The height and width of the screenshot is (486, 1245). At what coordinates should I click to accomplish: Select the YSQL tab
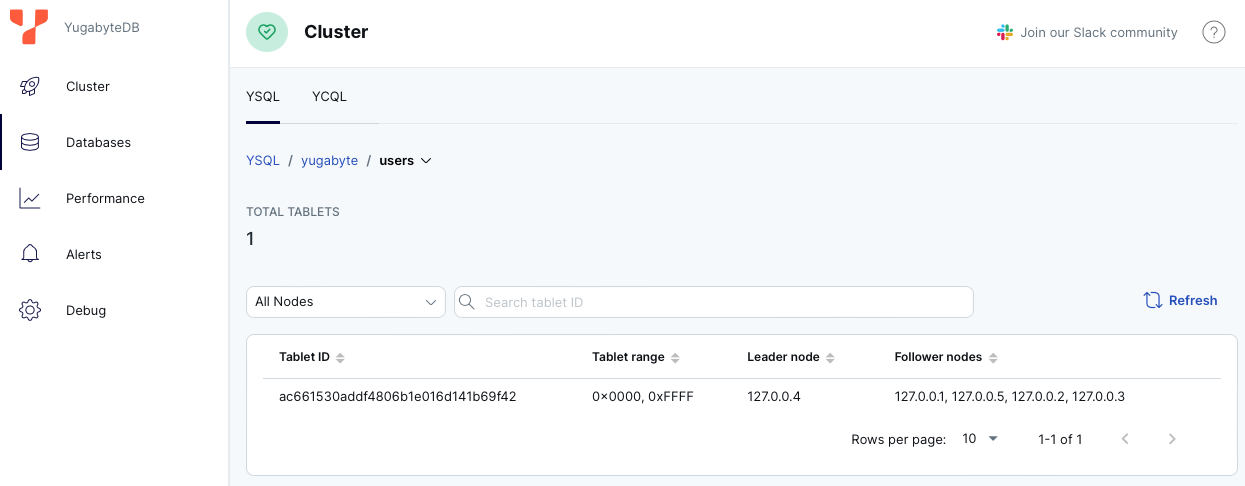[263, 97]
